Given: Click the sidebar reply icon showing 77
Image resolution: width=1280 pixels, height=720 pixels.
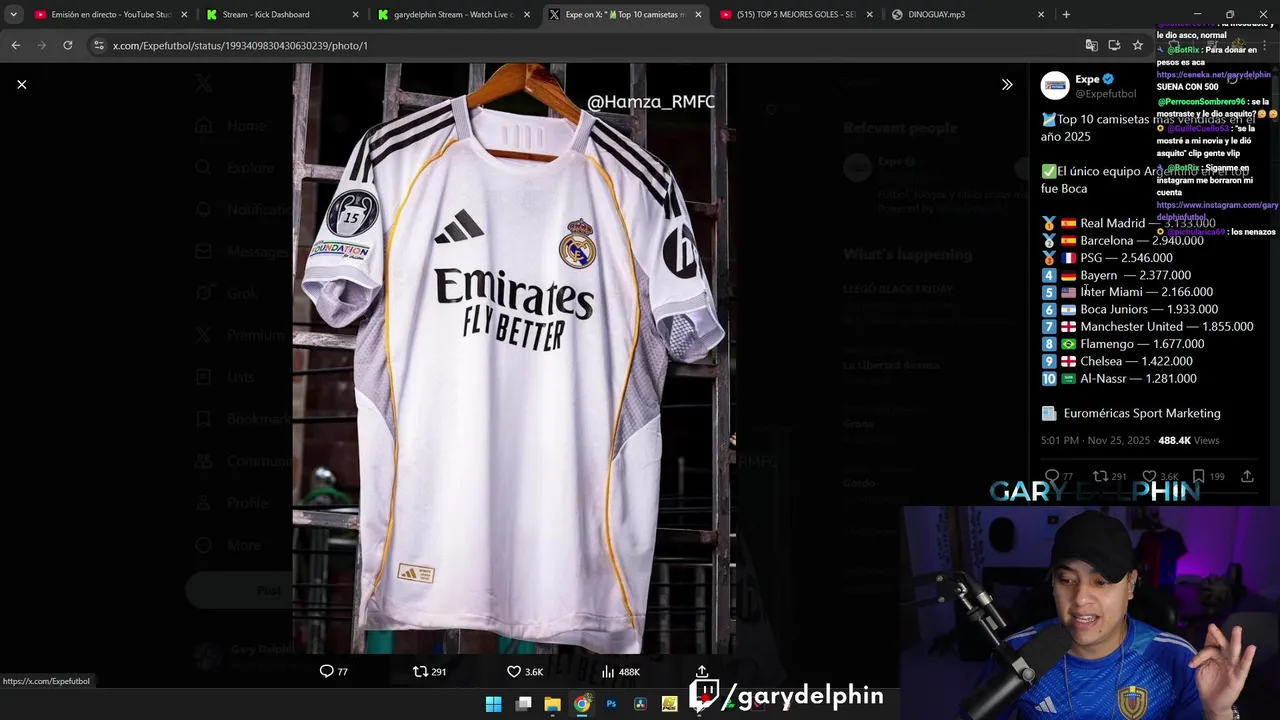Looking at the screenshot, I should pyautogui.click(x=1052, y=477).
